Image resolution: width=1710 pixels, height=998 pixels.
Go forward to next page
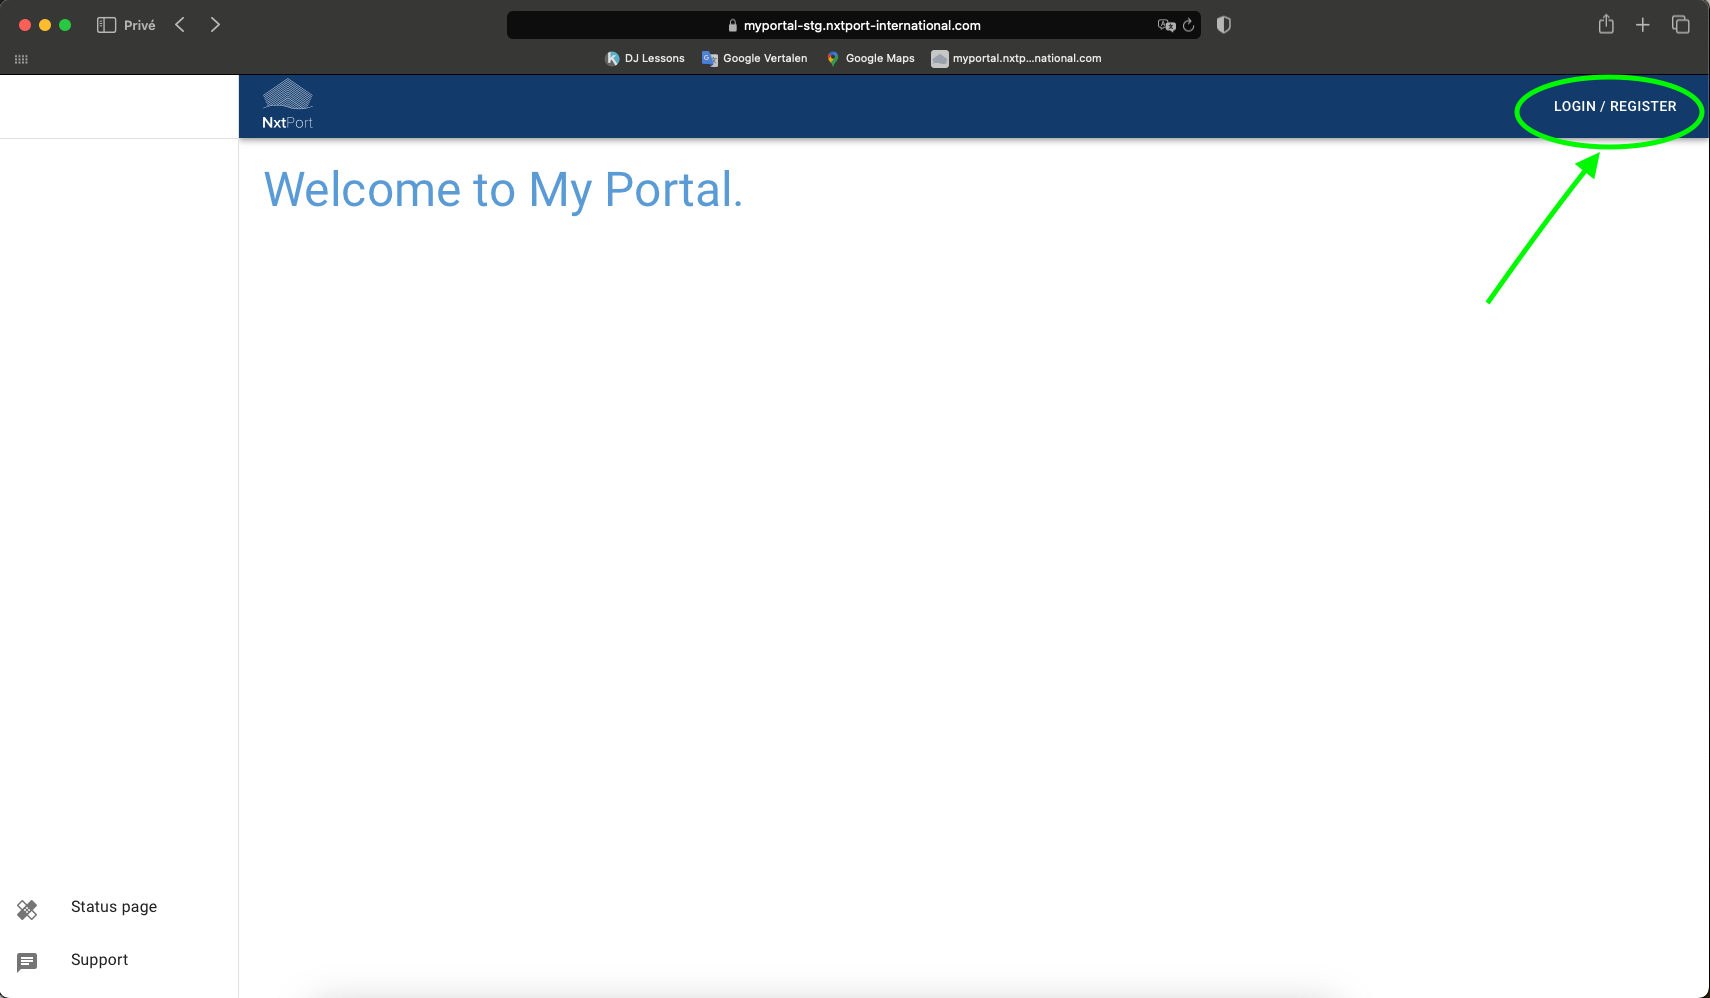click(215, 25)
